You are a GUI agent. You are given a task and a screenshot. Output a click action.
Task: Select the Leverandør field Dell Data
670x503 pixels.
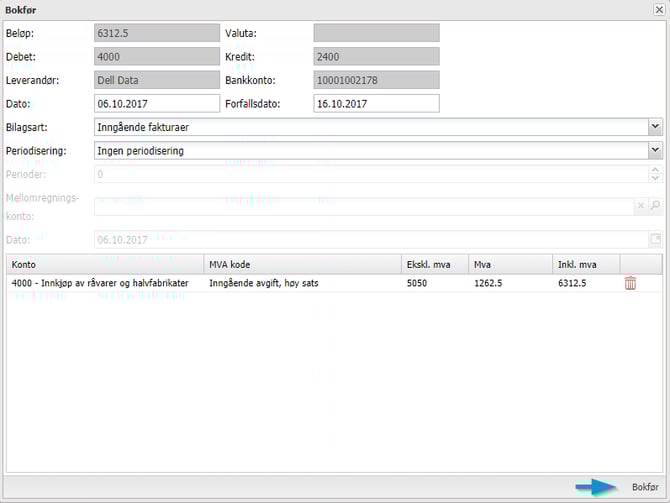click(156, 80)
